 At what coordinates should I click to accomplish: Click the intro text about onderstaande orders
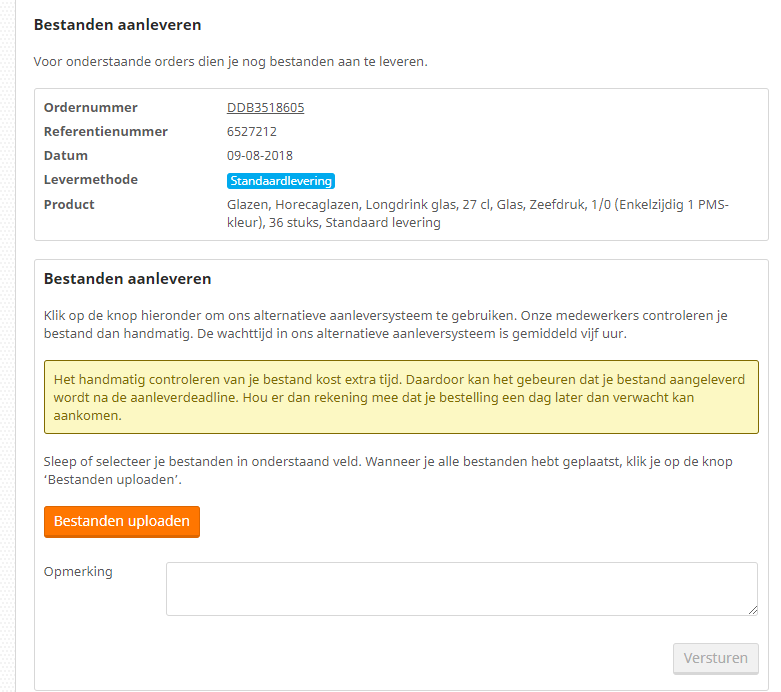(230, 62)
